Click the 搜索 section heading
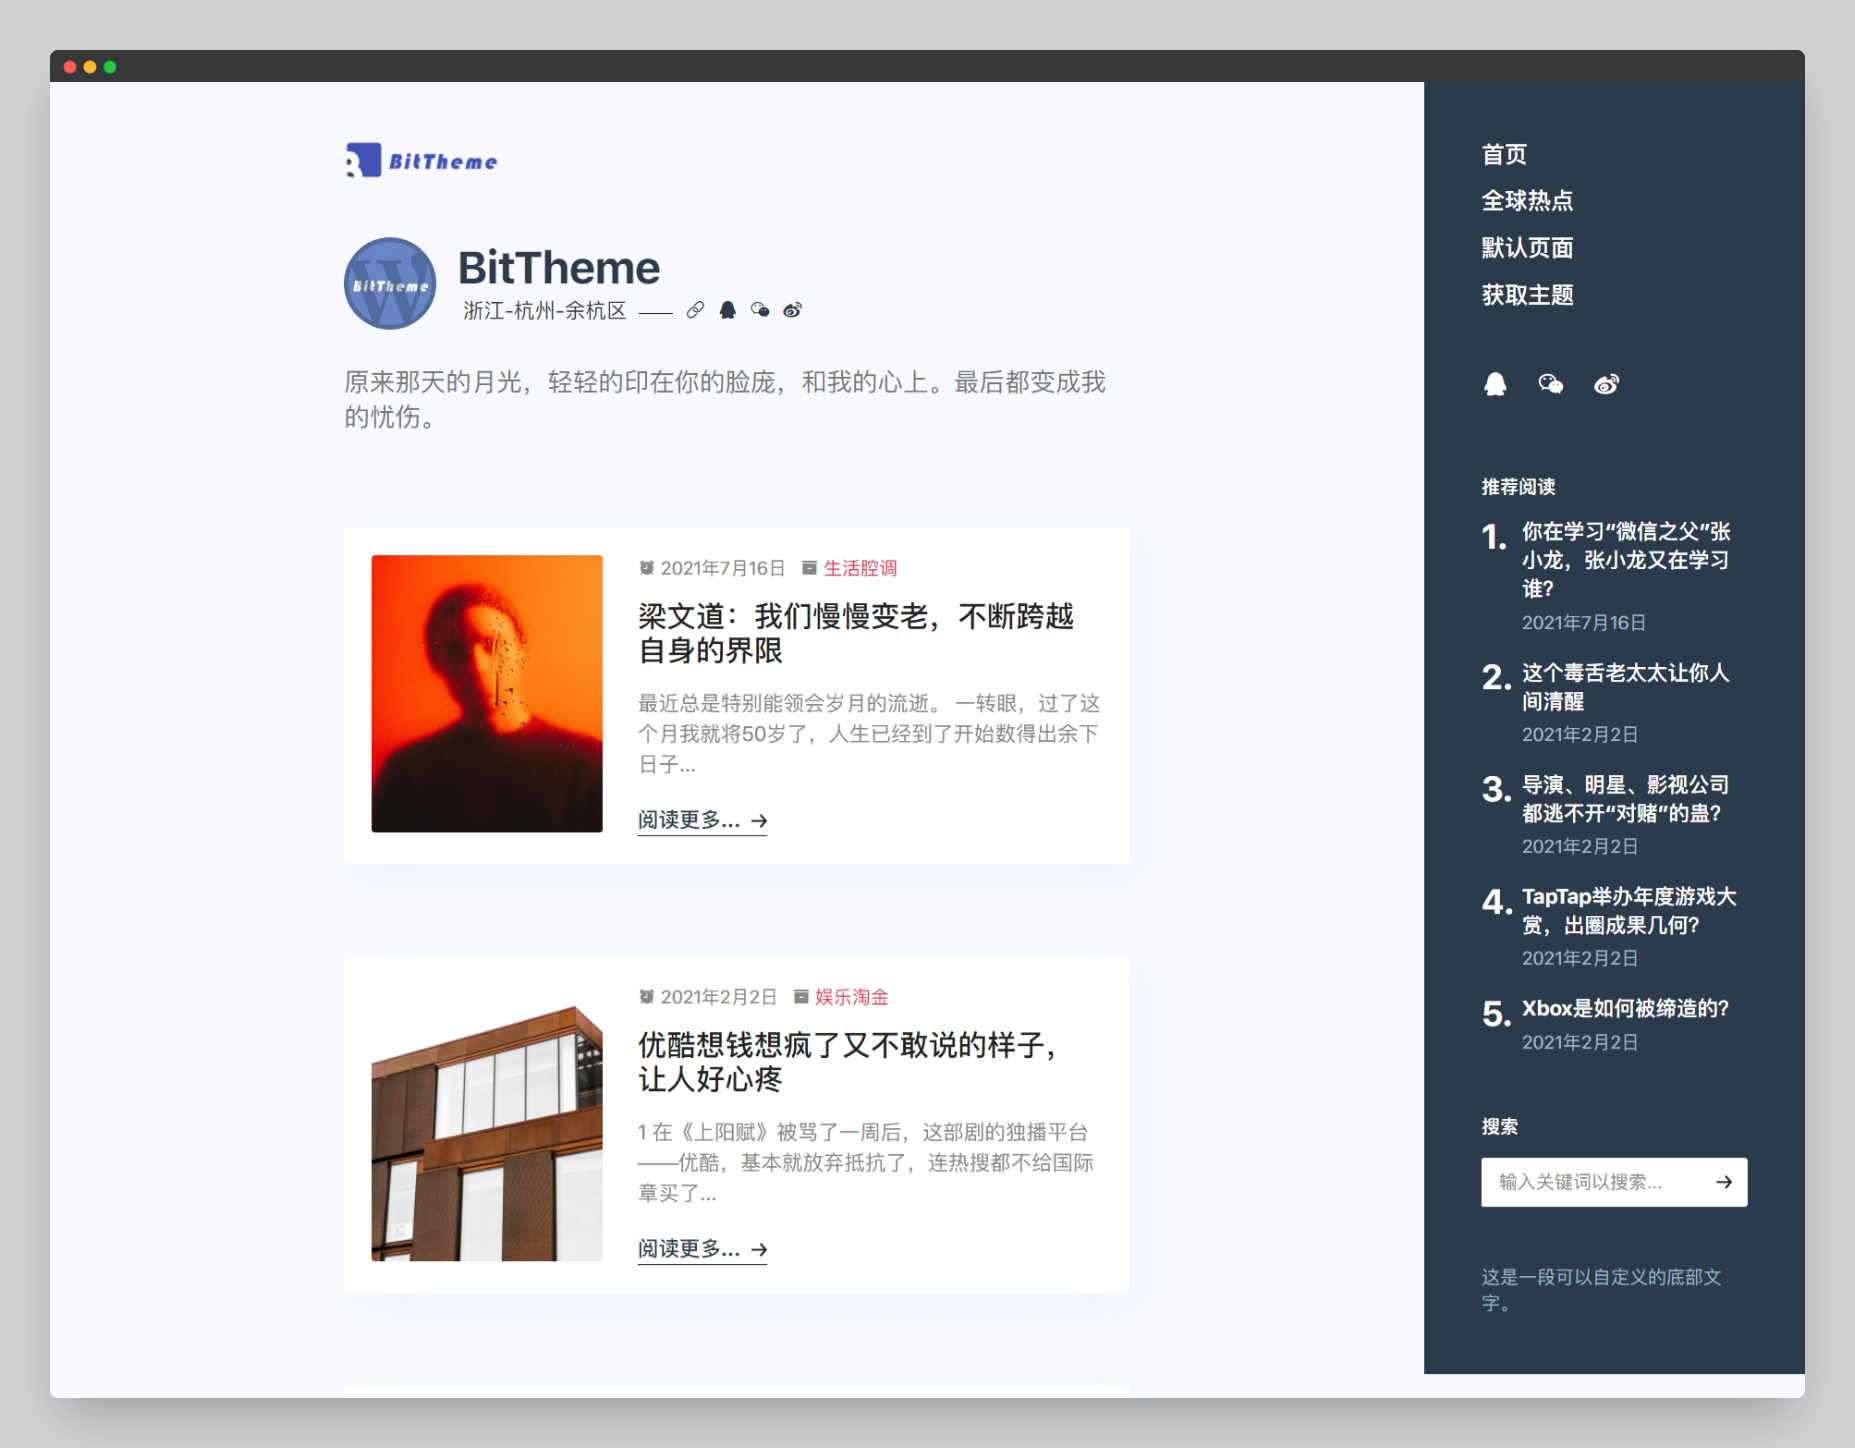This screenshot has height=1448, width=1855. click(x=1500, y=1127)
